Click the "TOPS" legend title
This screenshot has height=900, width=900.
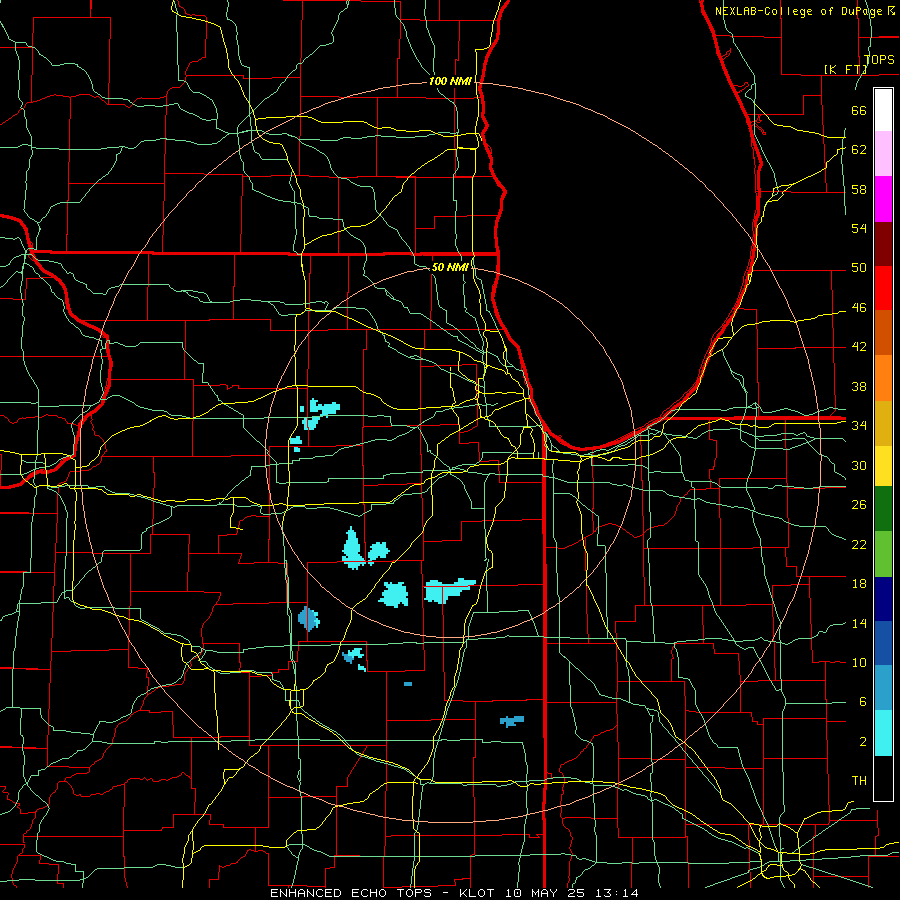[879, 60]
